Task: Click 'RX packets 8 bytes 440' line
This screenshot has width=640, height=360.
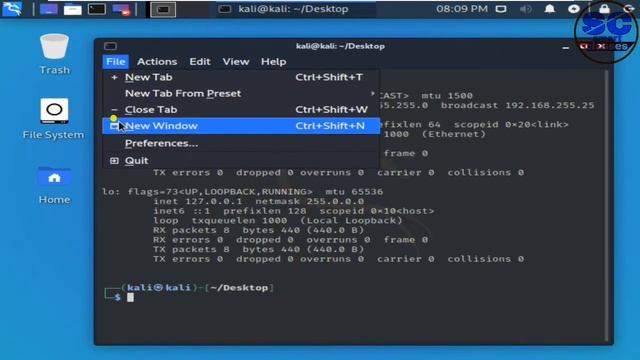Action: pyautogui.click(x=258, y=230)
